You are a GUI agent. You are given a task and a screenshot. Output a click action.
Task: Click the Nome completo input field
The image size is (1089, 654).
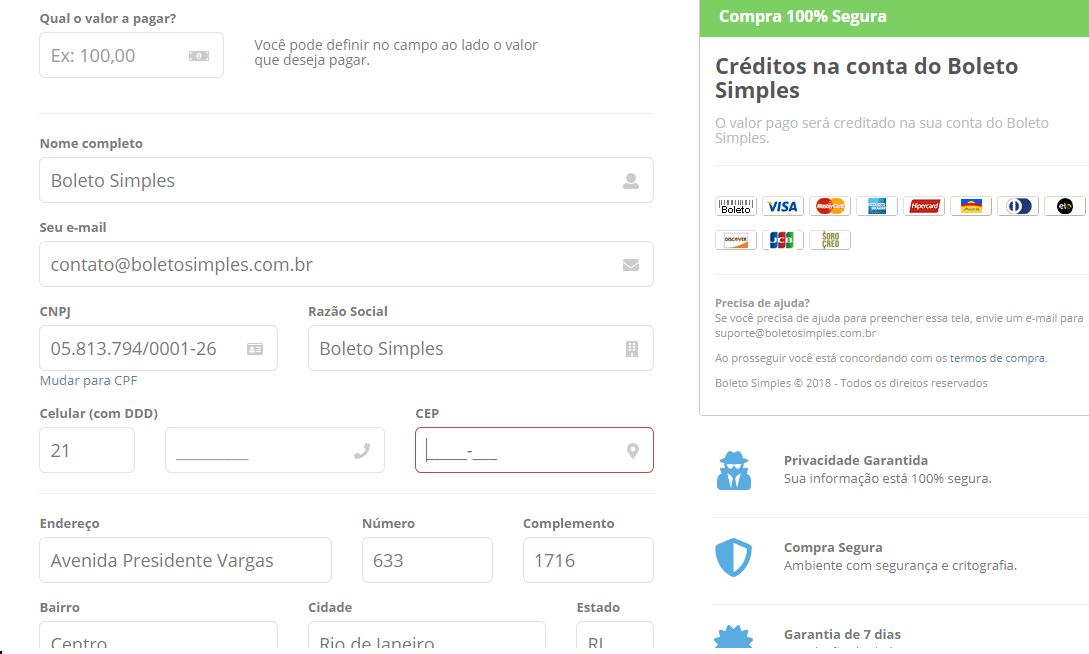[x=347, y=181]
